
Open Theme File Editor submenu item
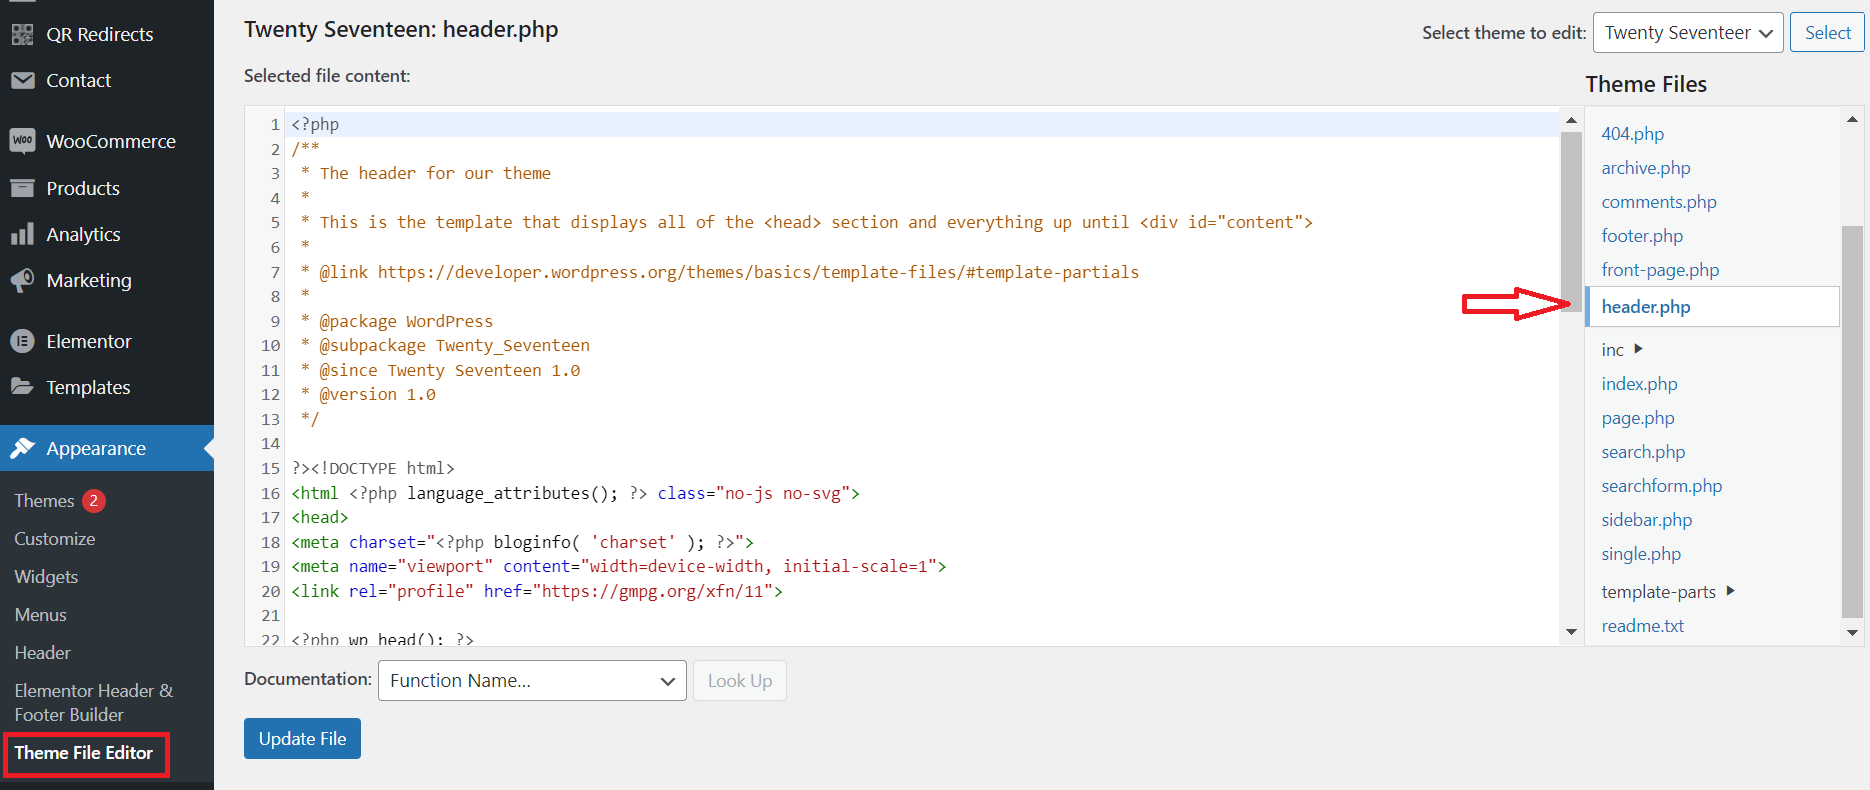click(84, 752)
